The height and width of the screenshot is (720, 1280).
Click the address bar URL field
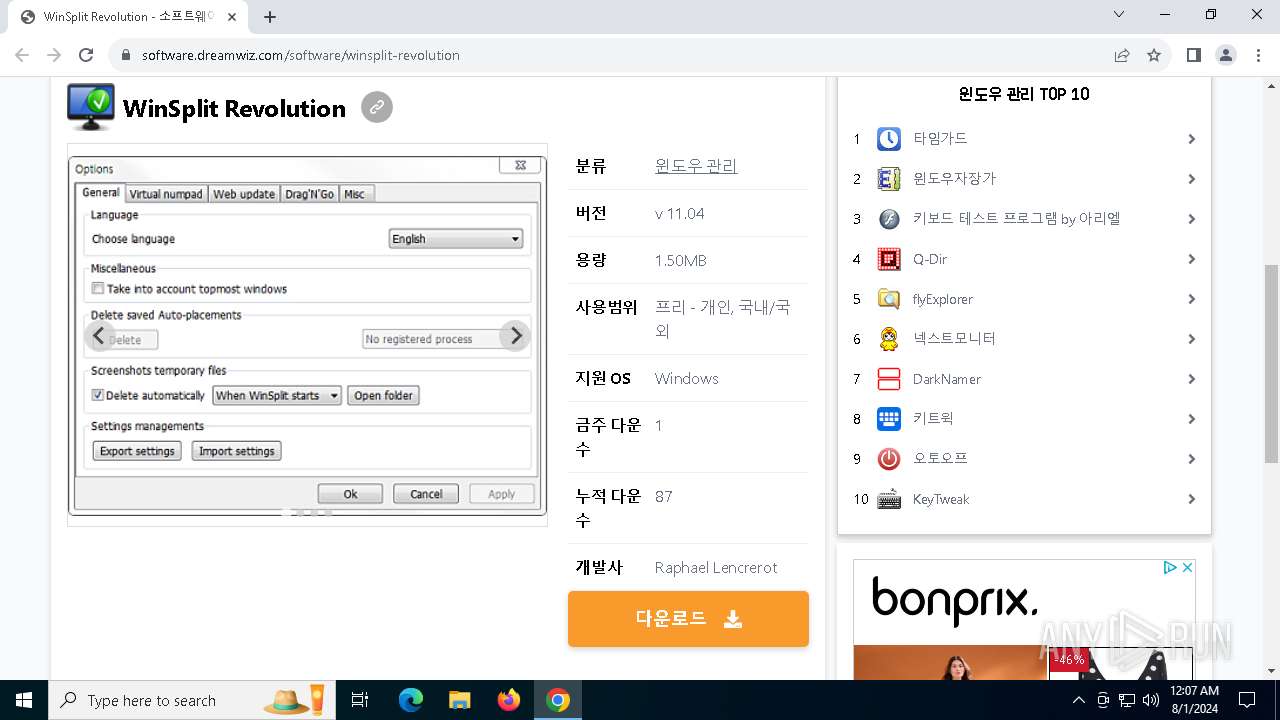click(x=610, y=55)
